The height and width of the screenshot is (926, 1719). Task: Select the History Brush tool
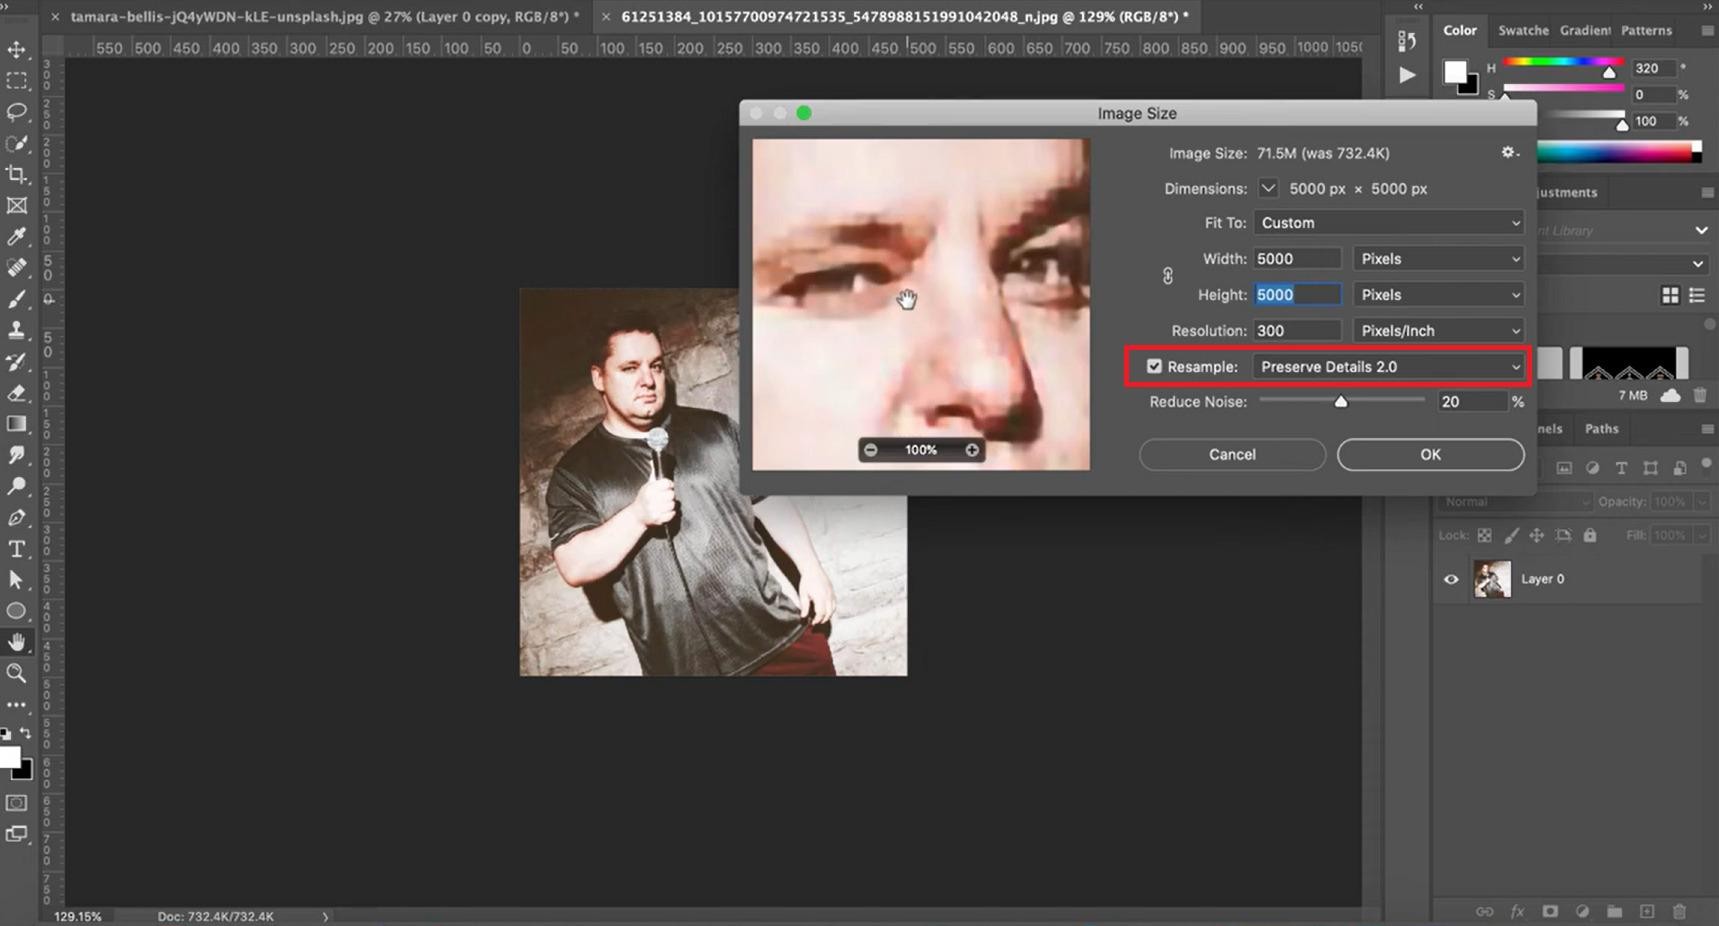(17, 361)
